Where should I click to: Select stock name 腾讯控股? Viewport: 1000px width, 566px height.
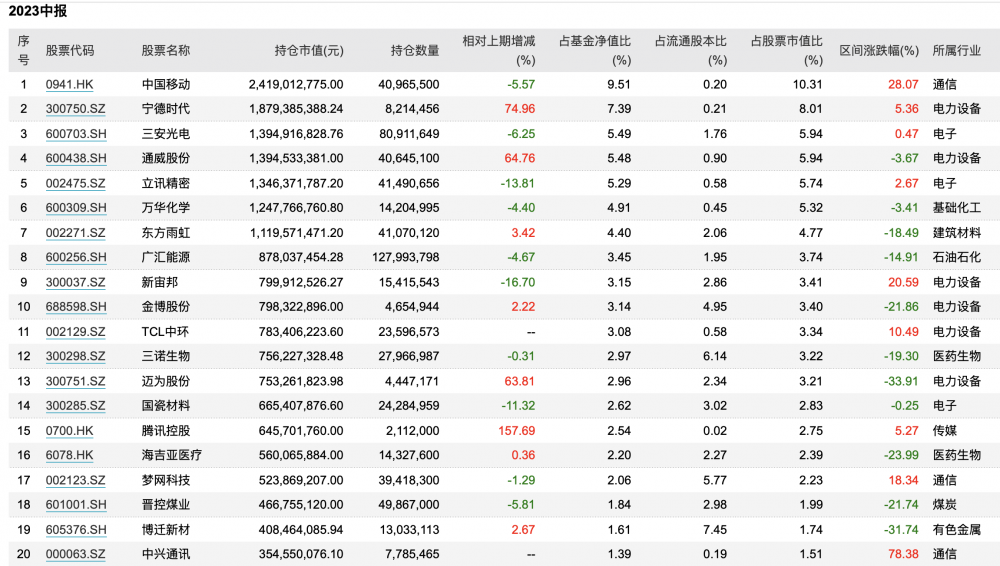point(166,431)
